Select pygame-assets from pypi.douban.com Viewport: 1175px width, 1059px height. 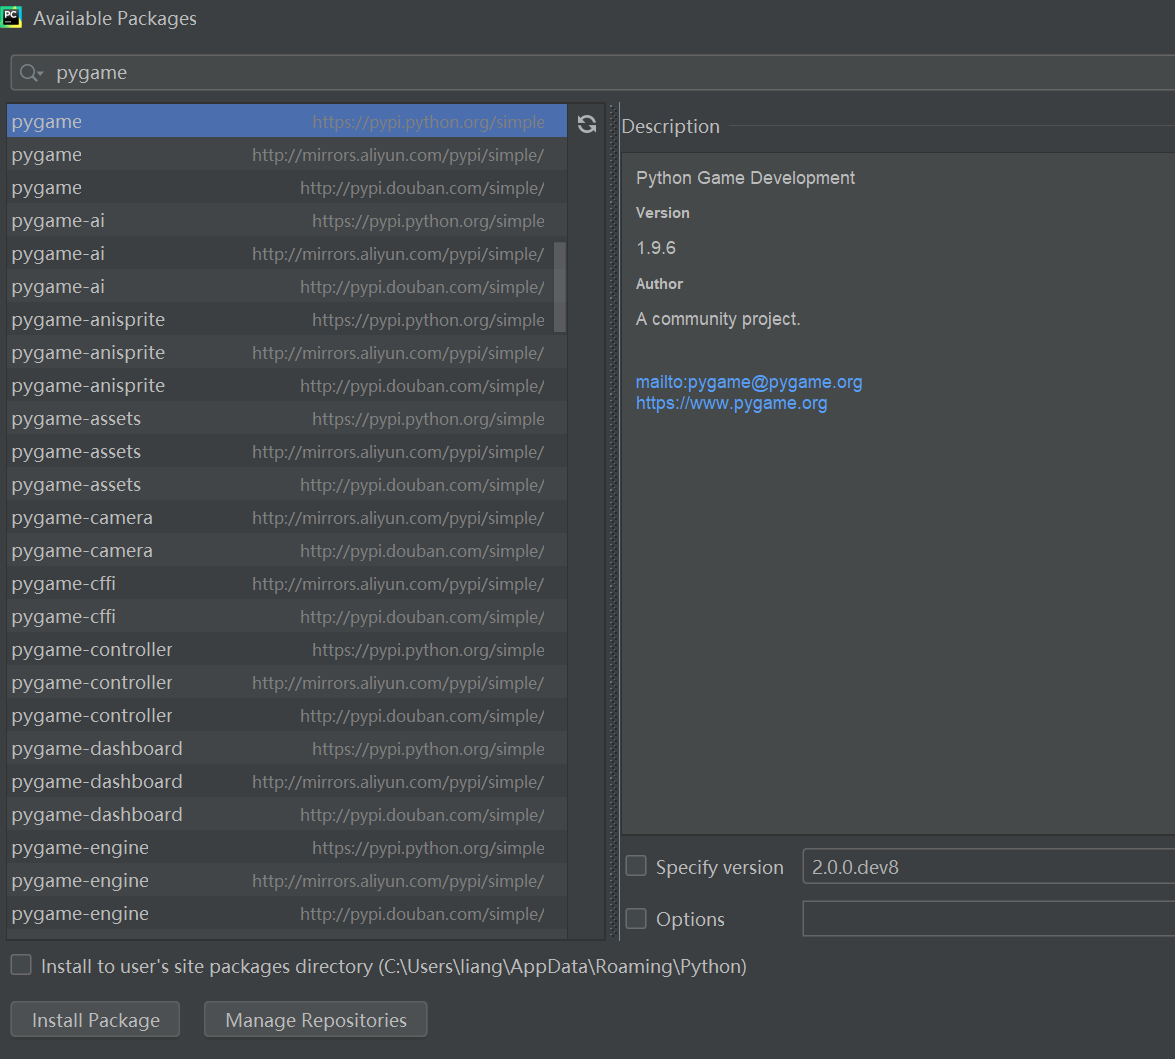point(287,484)
